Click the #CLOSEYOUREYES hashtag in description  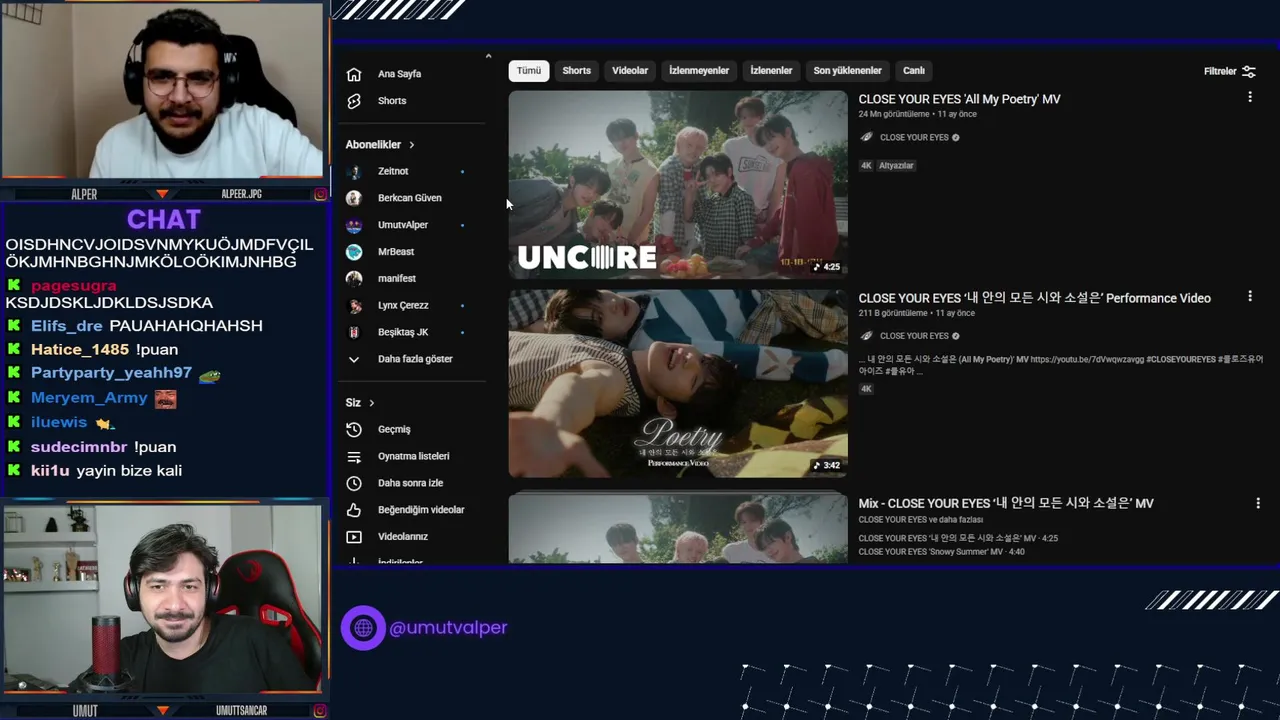[x=1181, y=359]
